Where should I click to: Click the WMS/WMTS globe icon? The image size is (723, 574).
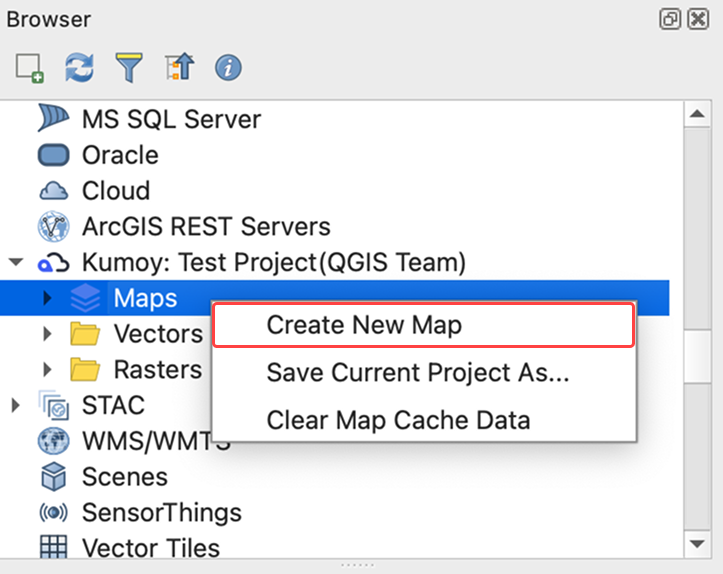click(x=53, y=441)
